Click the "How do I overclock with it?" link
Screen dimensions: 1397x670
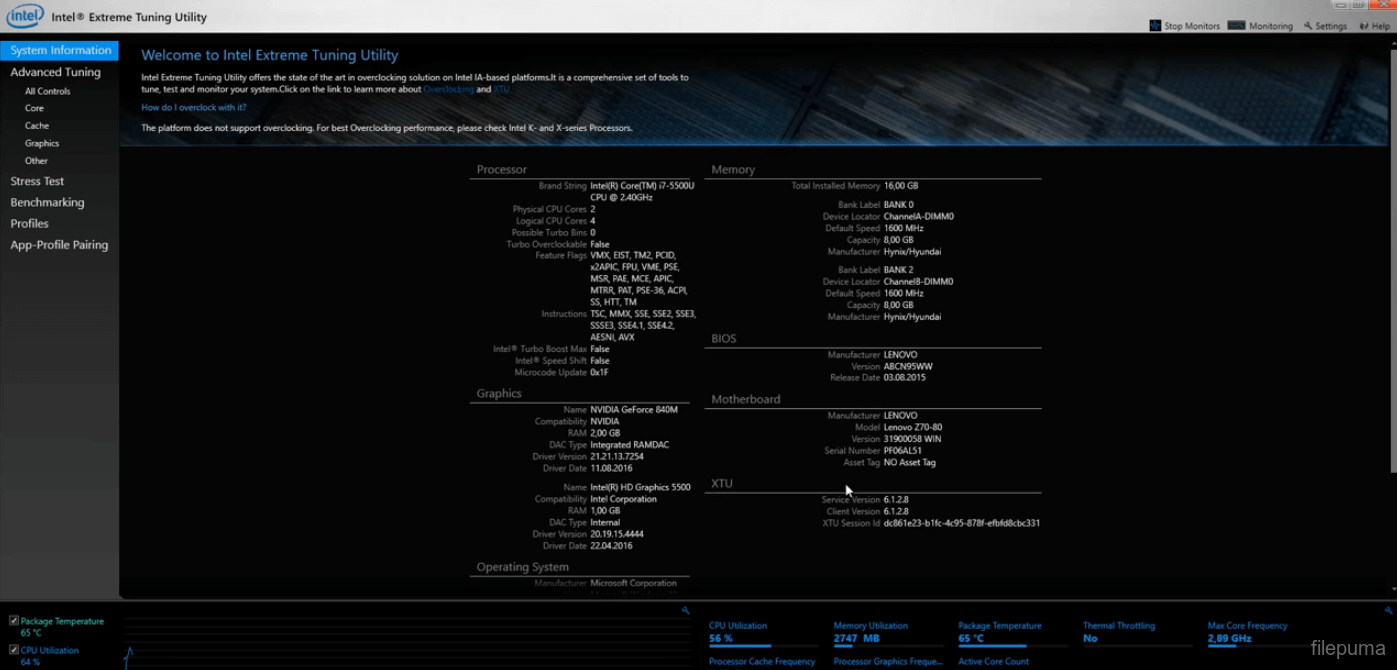point(193,107)
